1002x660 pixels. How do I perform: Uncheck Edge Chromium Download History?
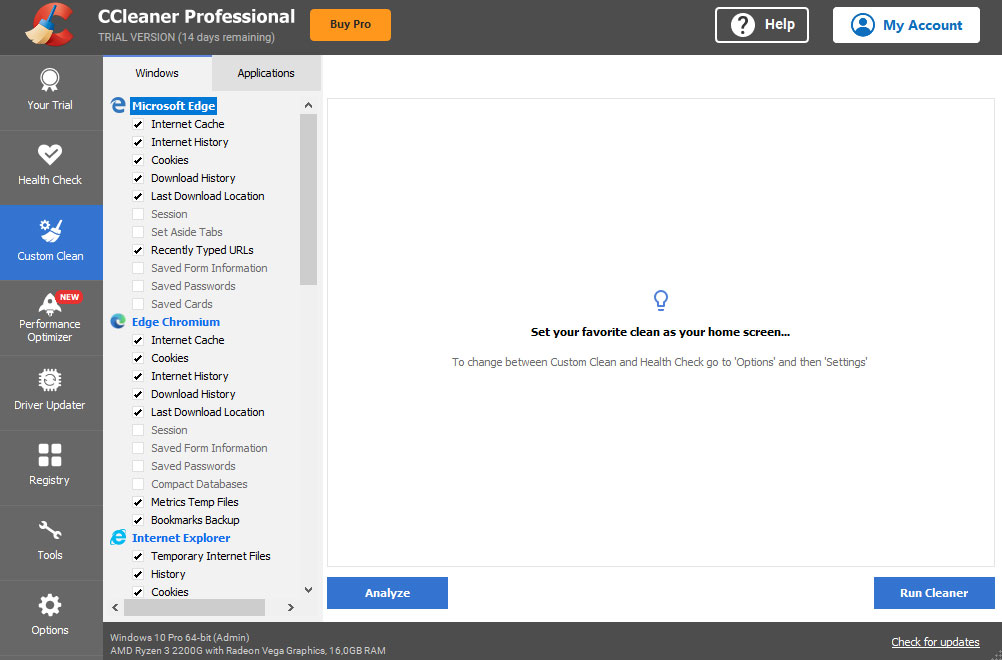click(x=138, y=394)
